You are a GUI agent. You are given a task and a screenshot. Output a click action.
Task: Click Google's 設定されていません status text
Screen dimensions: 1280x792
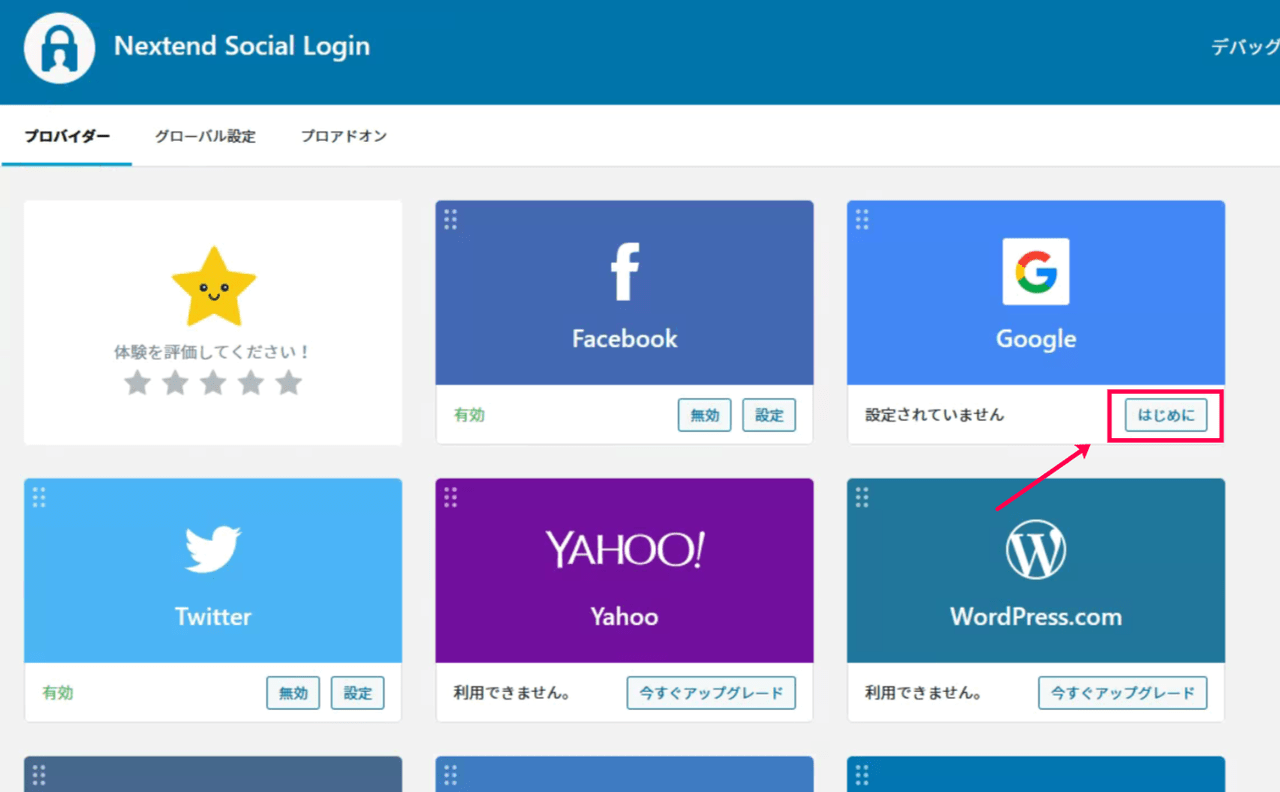pyautogui.click(x=935, y=415)
